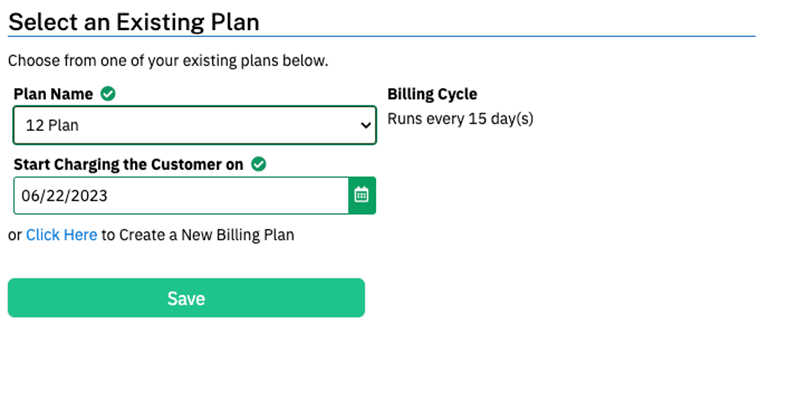This screenshot has width=788, height=400.
Task: Open the calendar date picker icon
Action: 362,196
